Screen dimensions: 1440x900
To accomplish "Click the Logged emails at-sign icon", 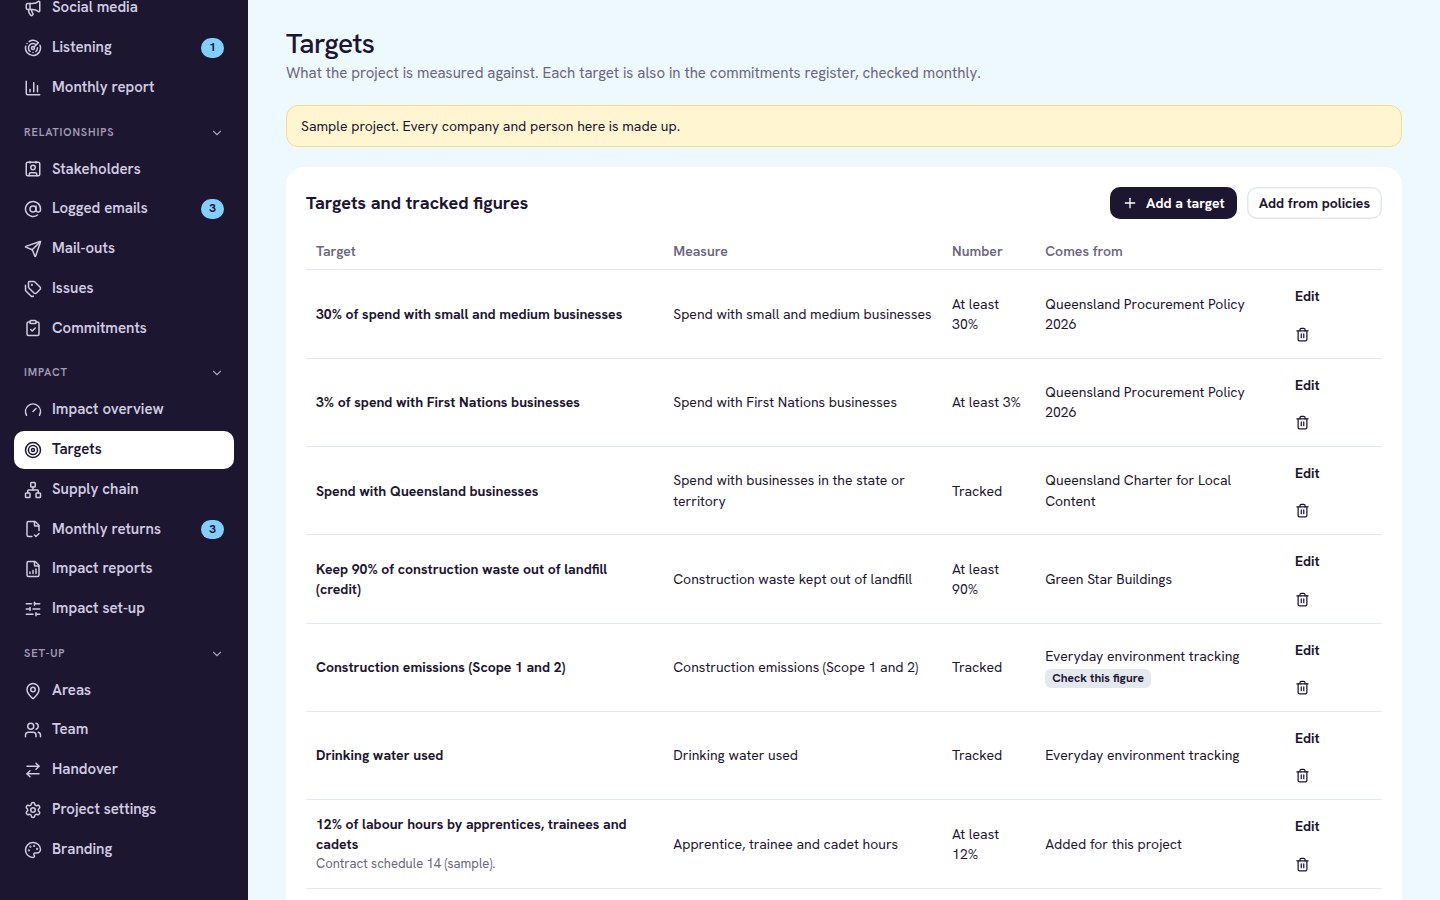I will coord(33,208).
